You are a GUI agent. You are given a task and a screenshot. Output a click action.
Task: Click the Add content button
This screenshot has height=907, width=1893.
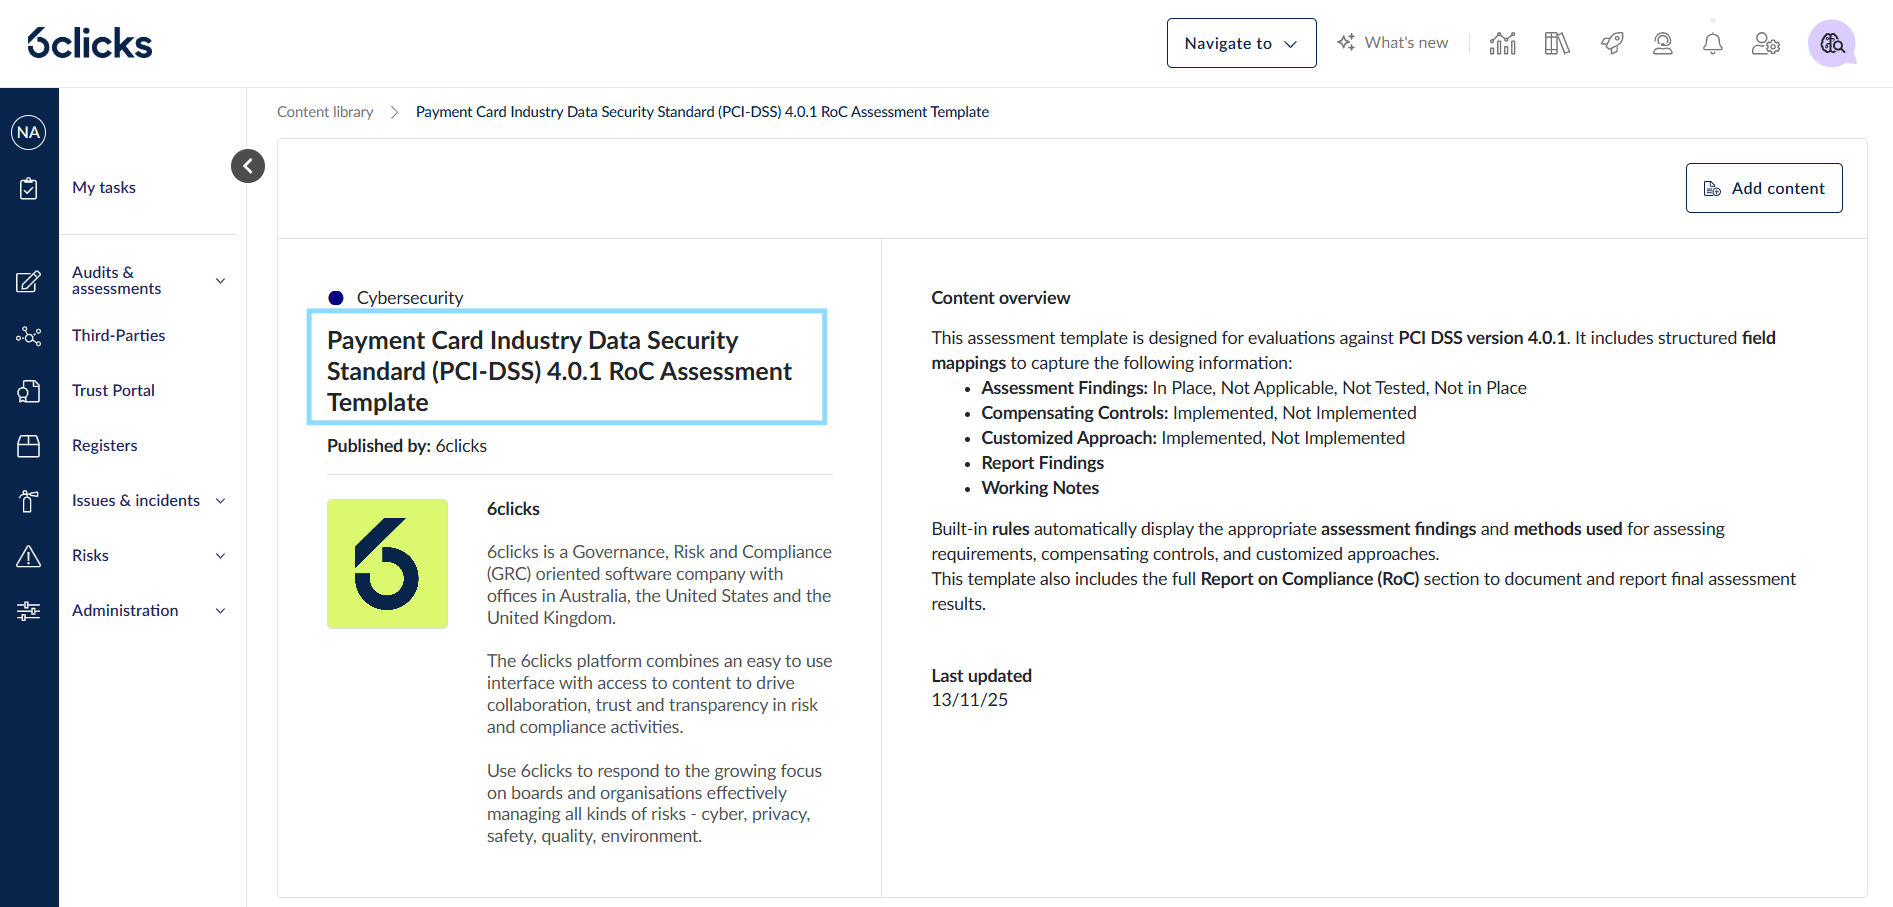(x=1763, y=187)
